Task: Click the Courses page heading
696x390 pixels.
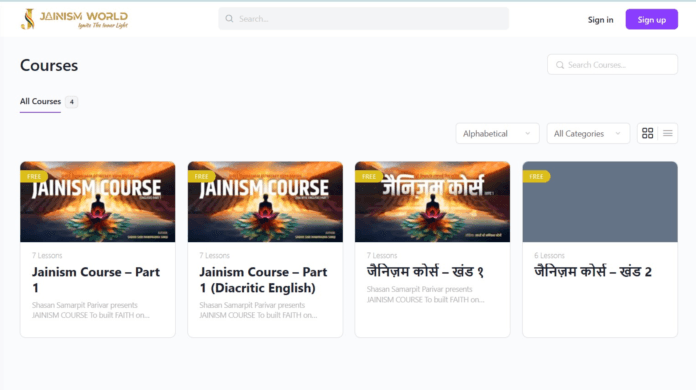Action: click(49, 65)
